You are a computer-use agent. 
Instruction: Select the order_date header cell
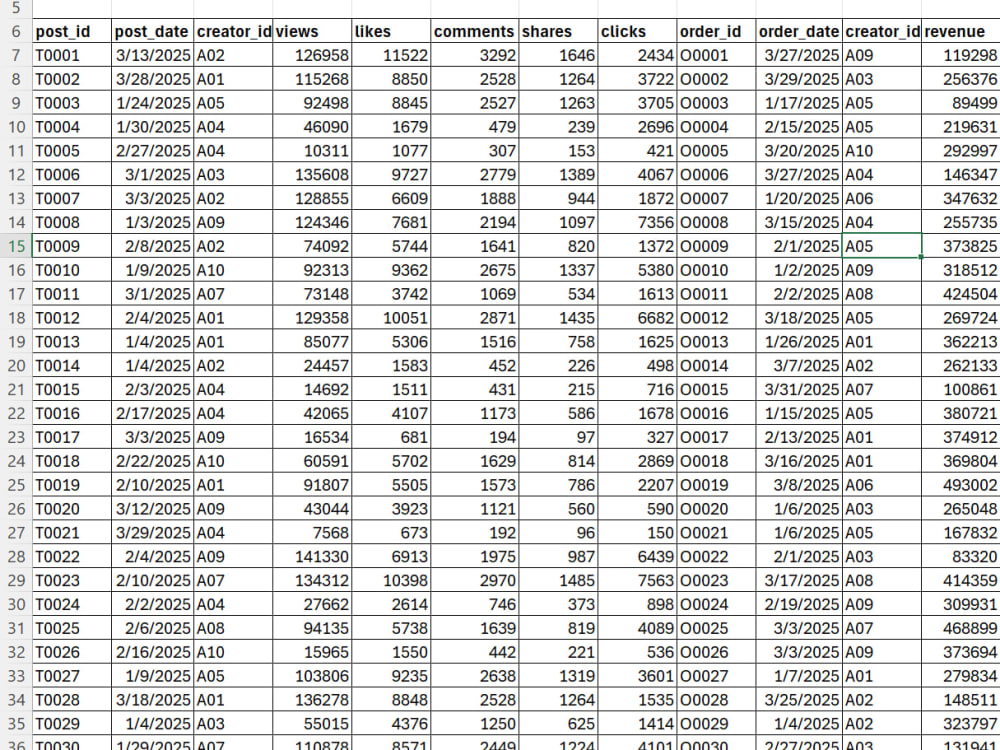click(x=798, y=31)
